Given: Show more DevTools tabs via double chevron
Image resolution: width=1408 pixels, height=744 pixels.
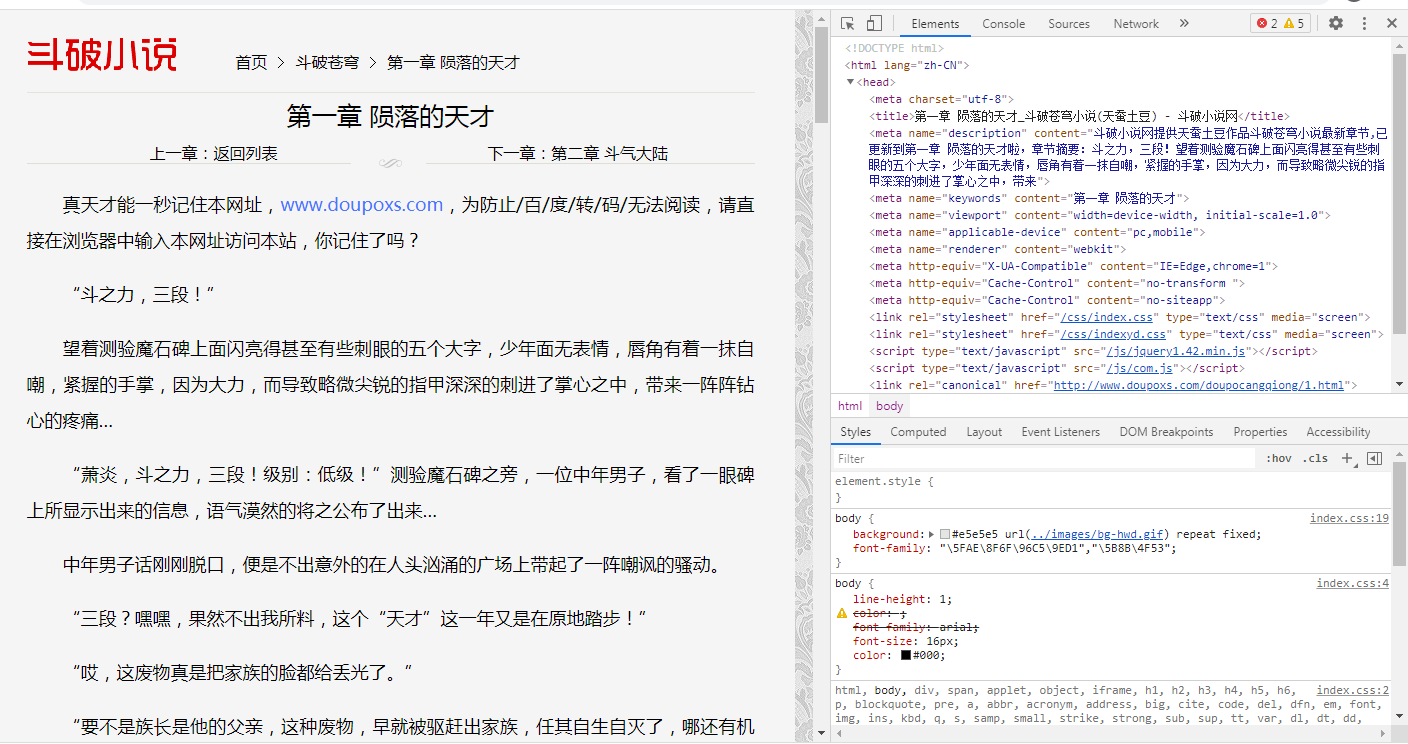Looking at the screenshot, I should (x=1184, y=23).
